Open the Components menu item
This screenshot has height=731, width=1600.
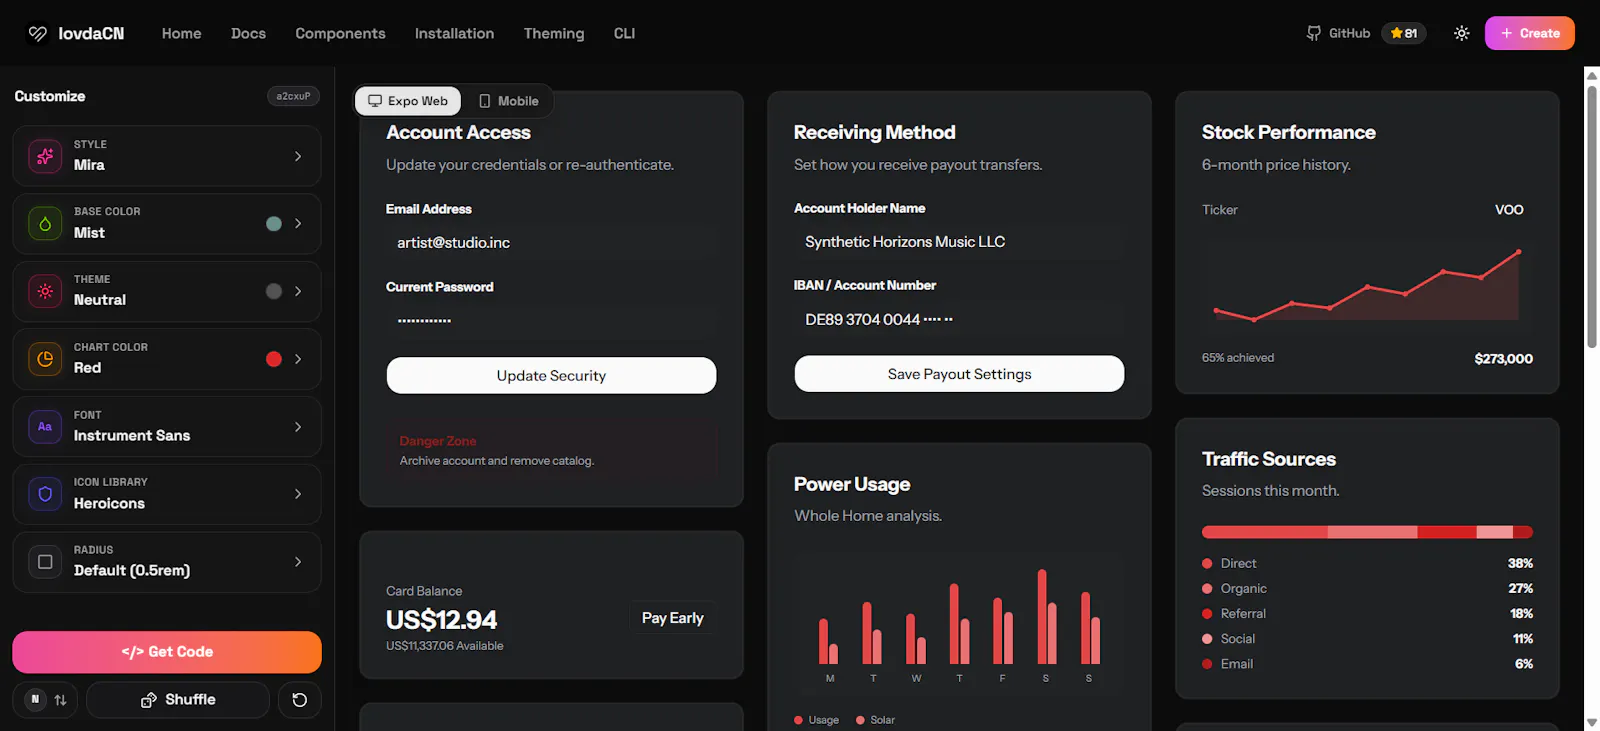(340, 33)
